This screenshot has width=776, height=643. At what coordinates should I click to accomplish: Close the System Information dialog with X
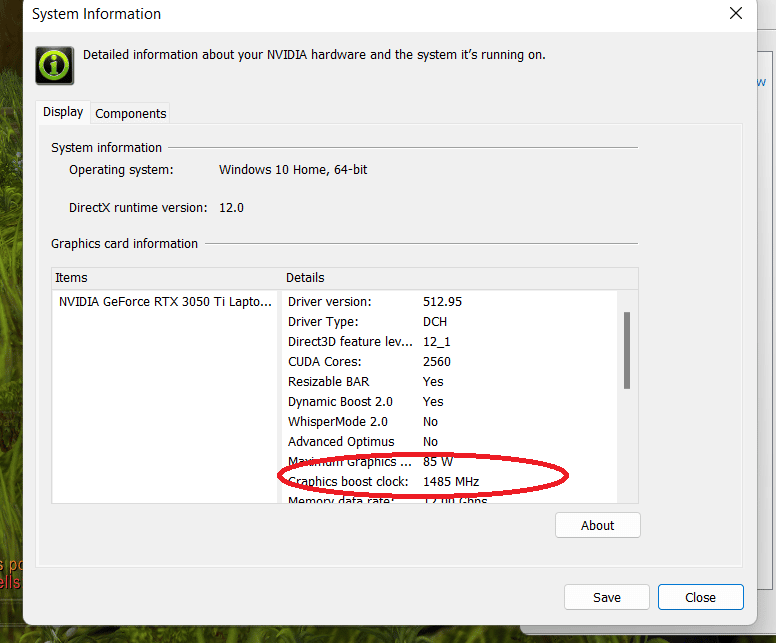coord(735,13)
